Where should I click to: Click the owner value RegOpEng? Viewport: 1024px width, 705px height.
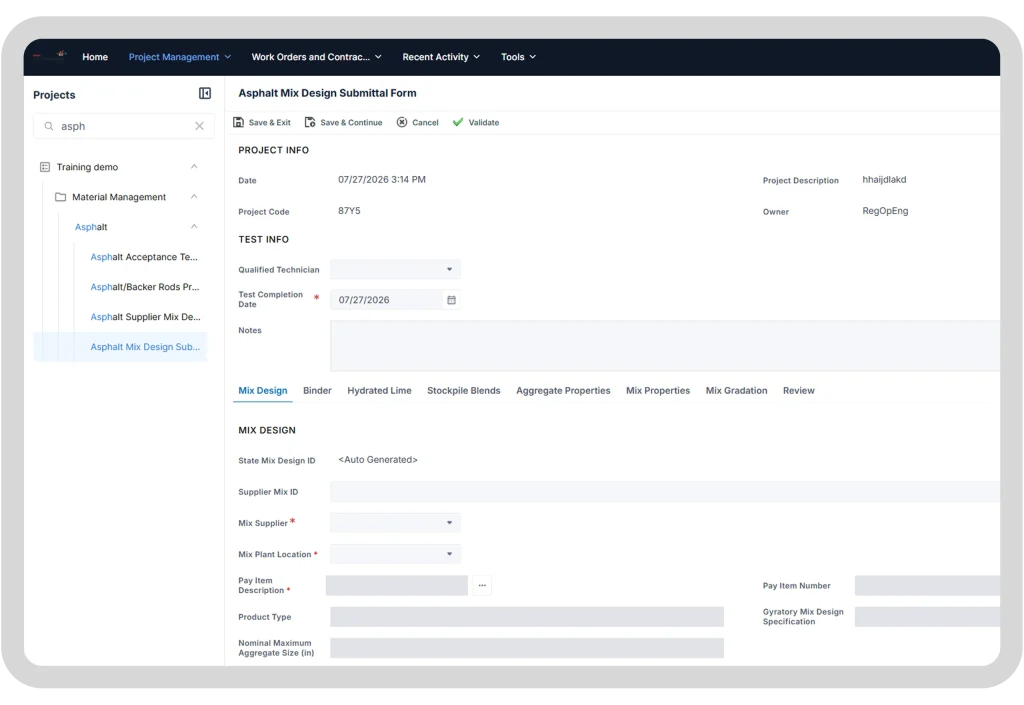coord(885,211)
